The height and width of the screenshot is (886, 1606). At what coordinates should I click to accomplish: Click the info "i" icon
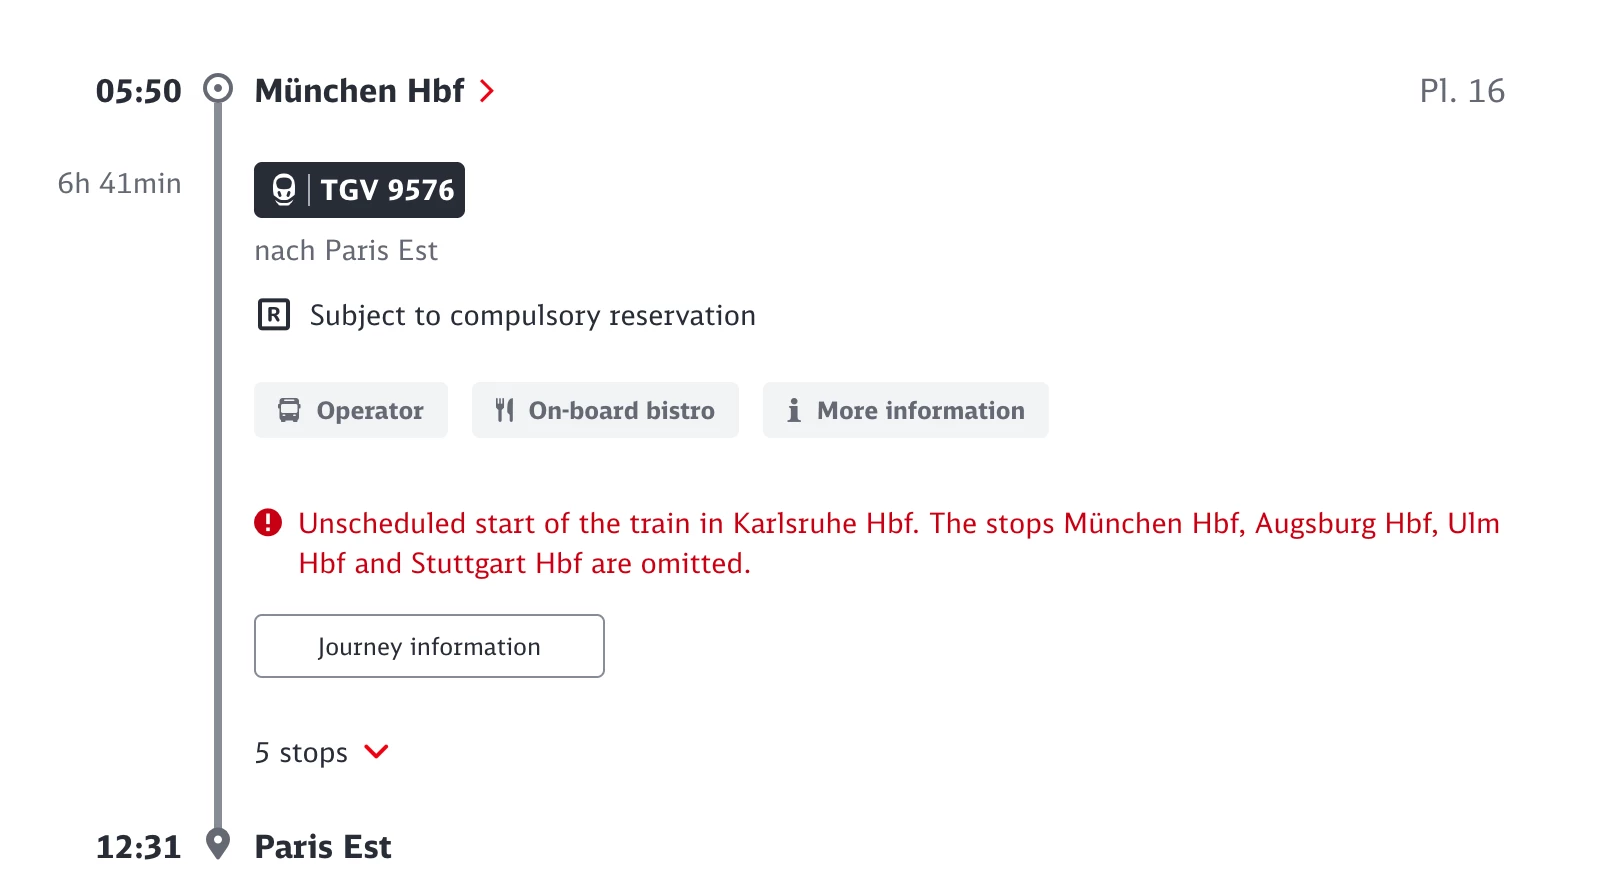click(x=794, y=410)
